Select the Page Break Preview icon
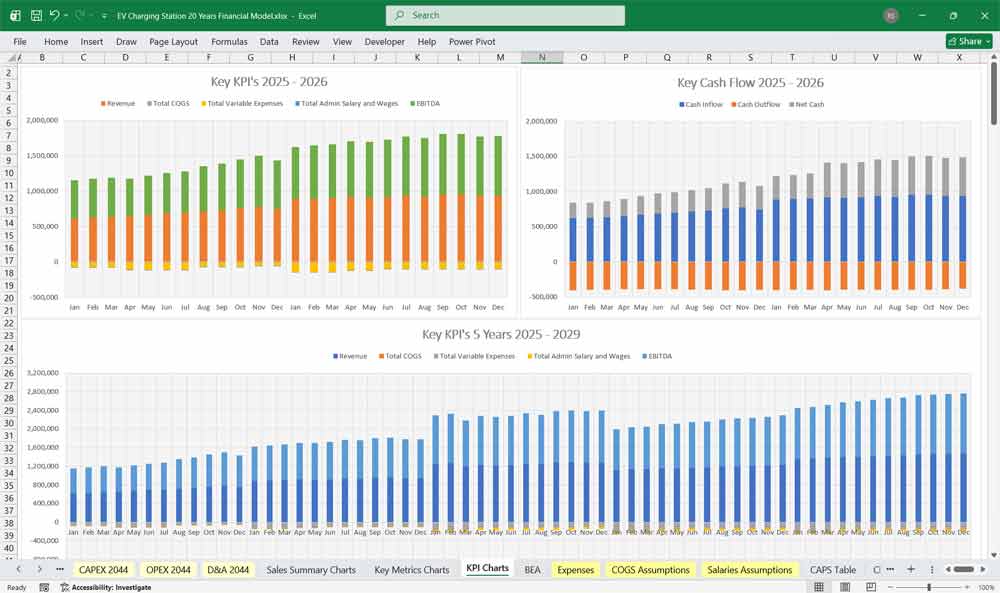This screenshot has height=593, width=1000. point(870,587)
